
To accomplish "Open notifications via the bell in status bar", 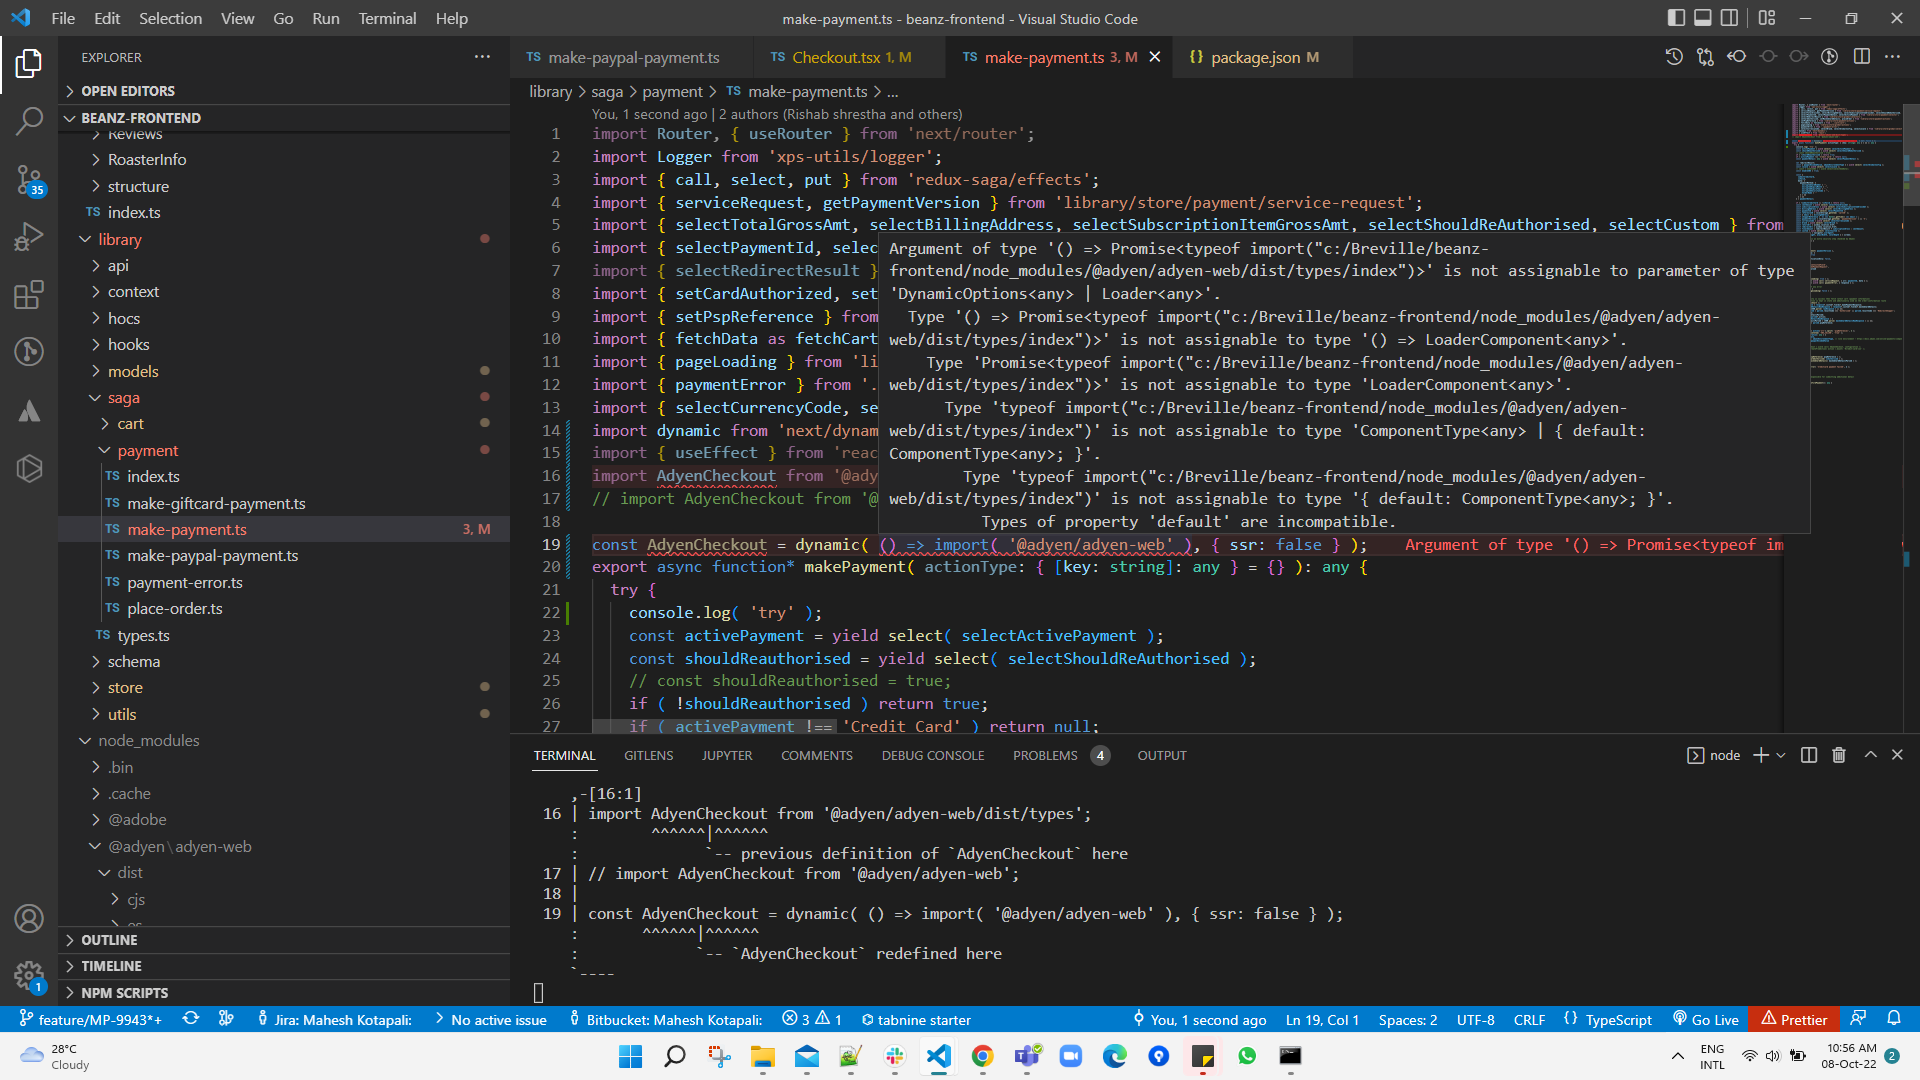I will pyautogui.click(x=1896, y=1019).
